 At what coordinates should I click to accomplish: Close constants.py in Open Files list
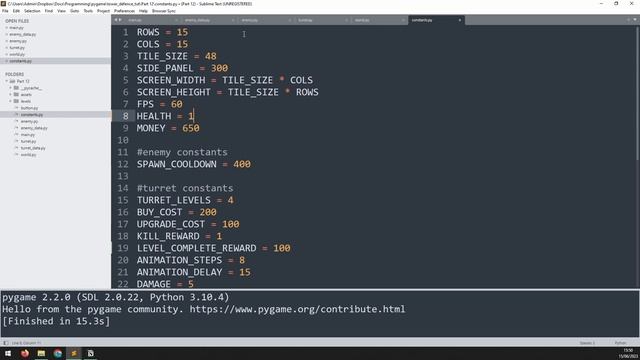click(x=7, y=61)
